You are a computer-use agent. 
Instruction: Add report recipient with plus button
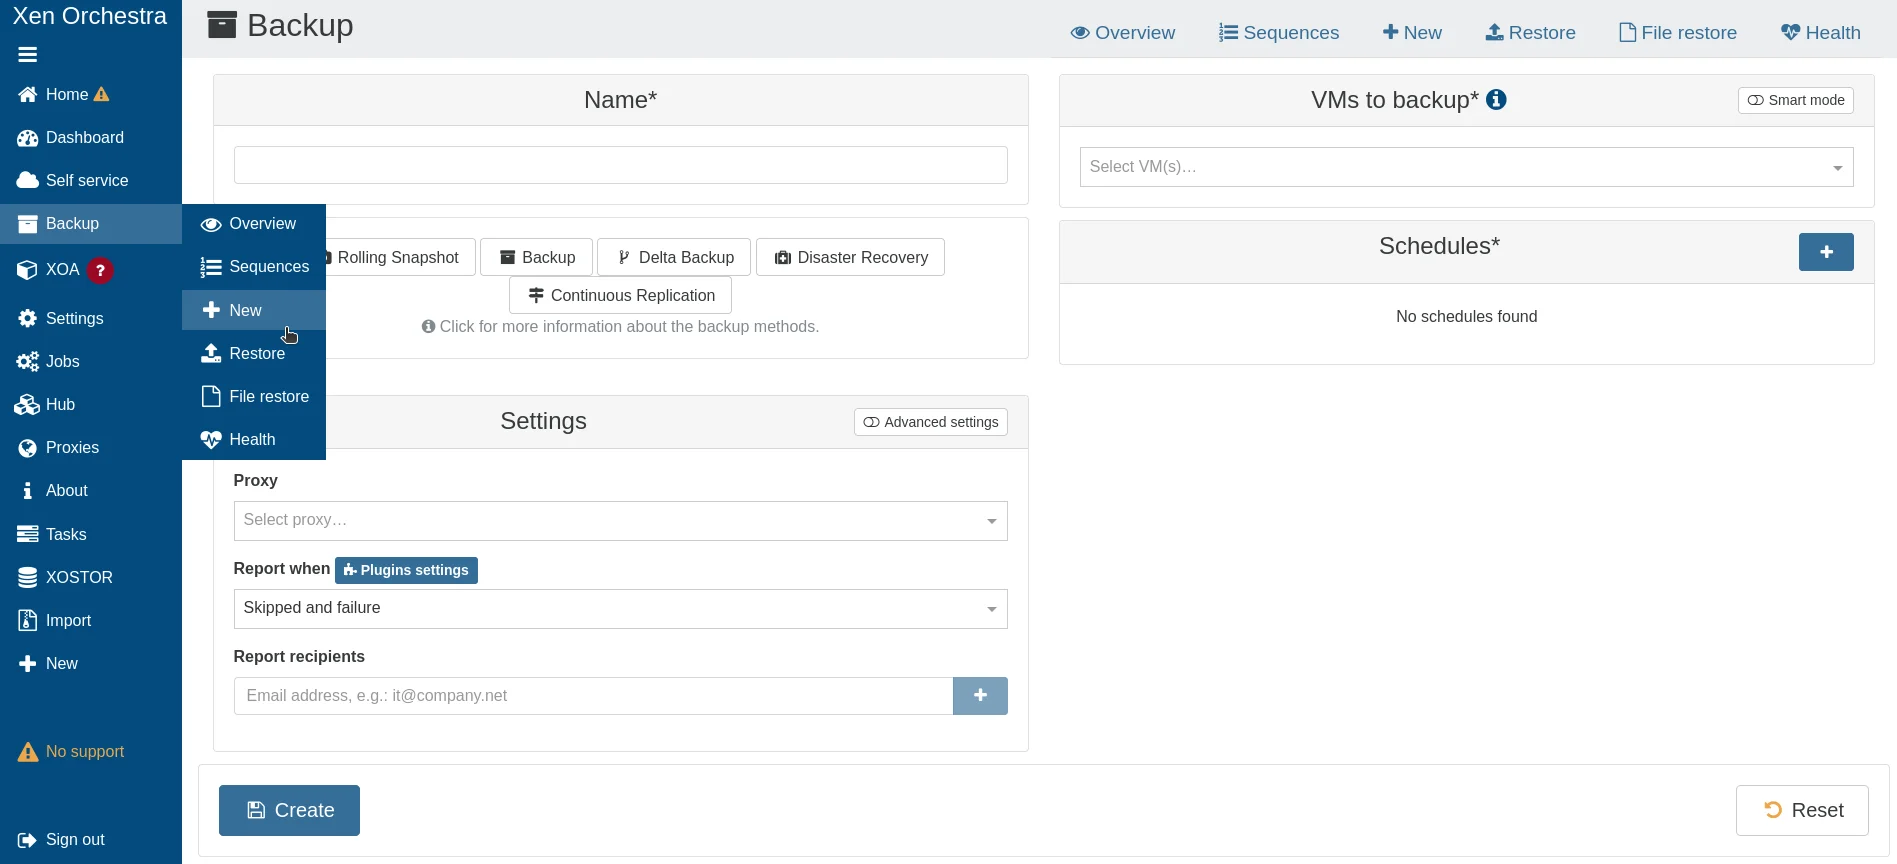click(x=980, y=696)
